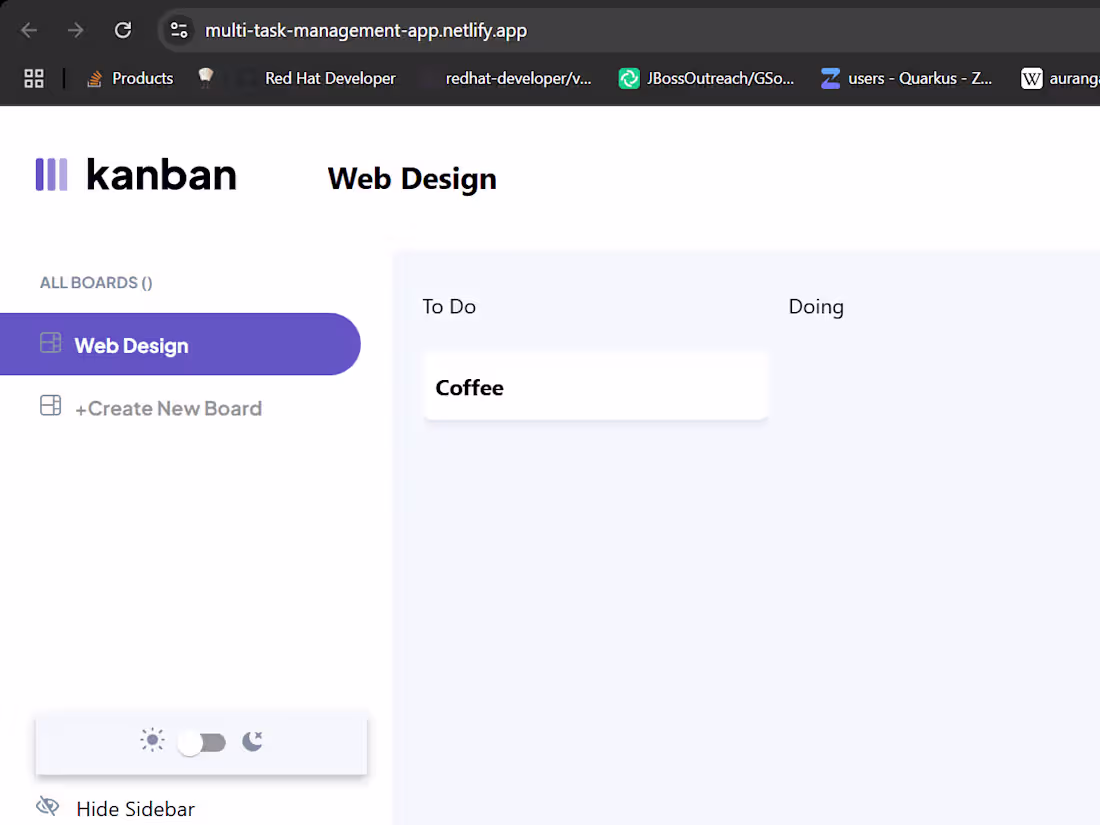This screenshot has width=1100, height=825.
Task: Open the Coffee task card
Action: (x=596, y=387)
